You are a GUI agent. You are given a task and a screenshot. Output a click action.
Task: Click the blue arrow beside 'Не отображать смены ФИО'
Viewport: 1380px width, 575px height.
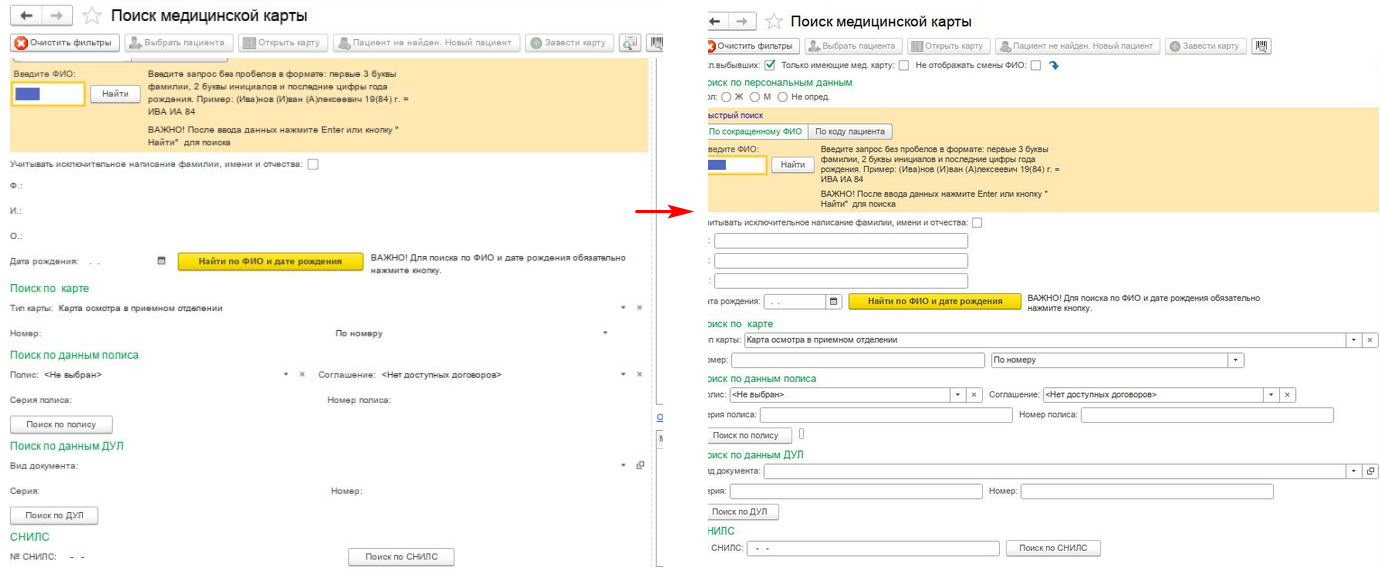(x=1054, y=66)
